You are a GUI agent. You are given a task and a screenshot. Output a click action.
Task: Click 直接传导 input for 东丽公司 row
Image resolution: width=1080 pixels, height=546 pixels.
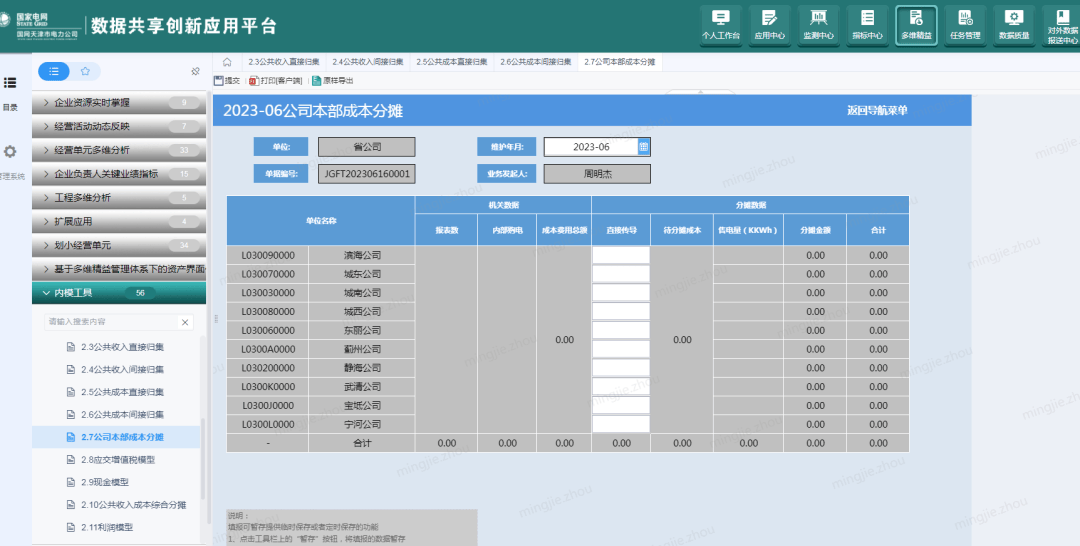[621, 330]
